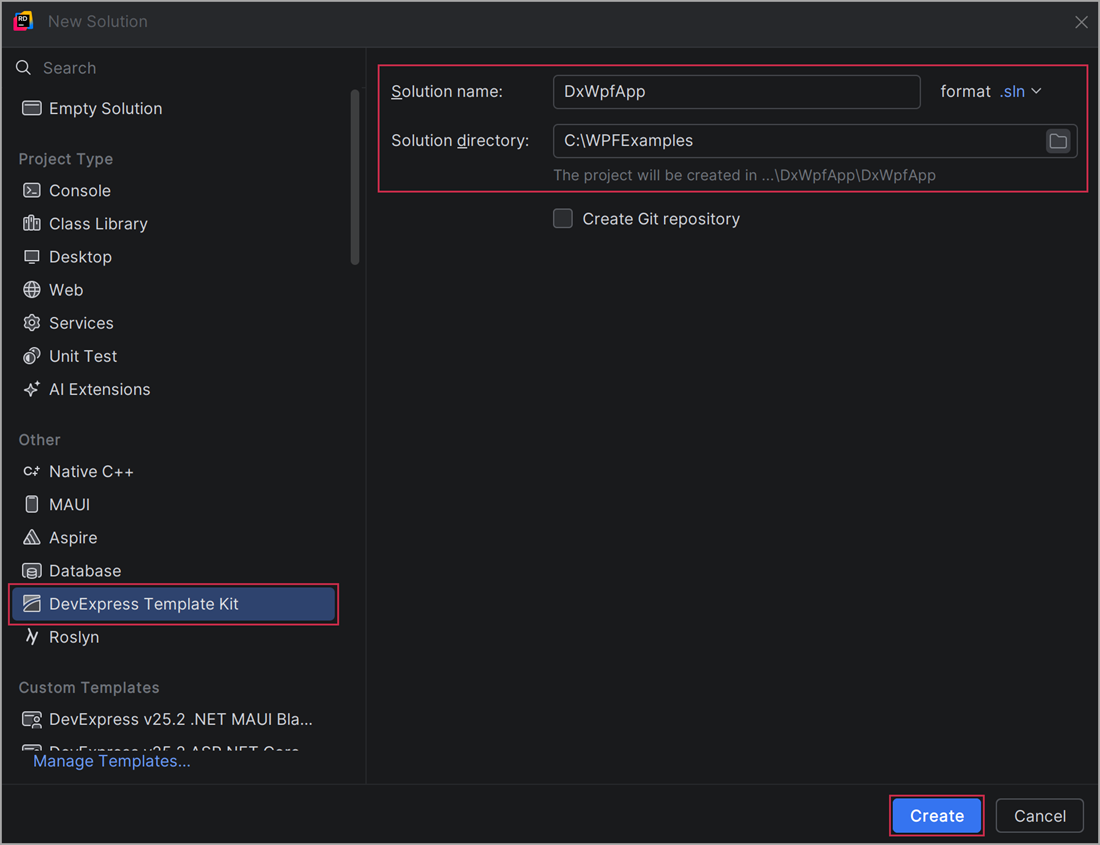Choose the Desktop project type

click(81, 256)
